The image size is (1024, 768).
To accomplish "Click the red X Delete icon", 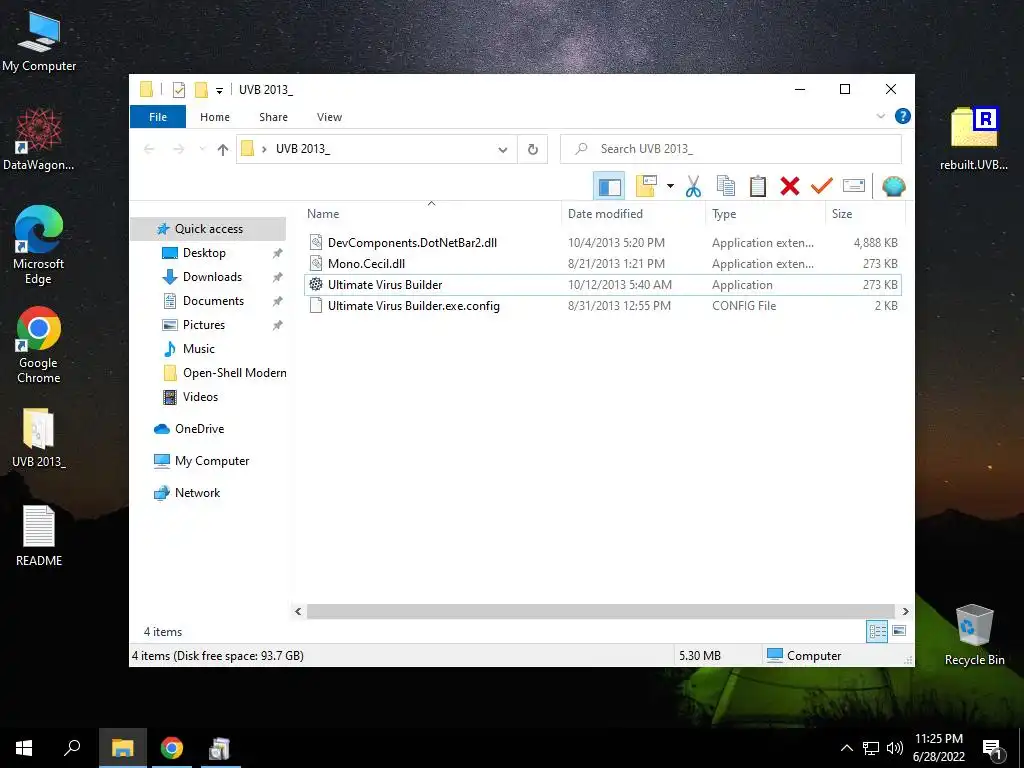I will pos(790,187).
